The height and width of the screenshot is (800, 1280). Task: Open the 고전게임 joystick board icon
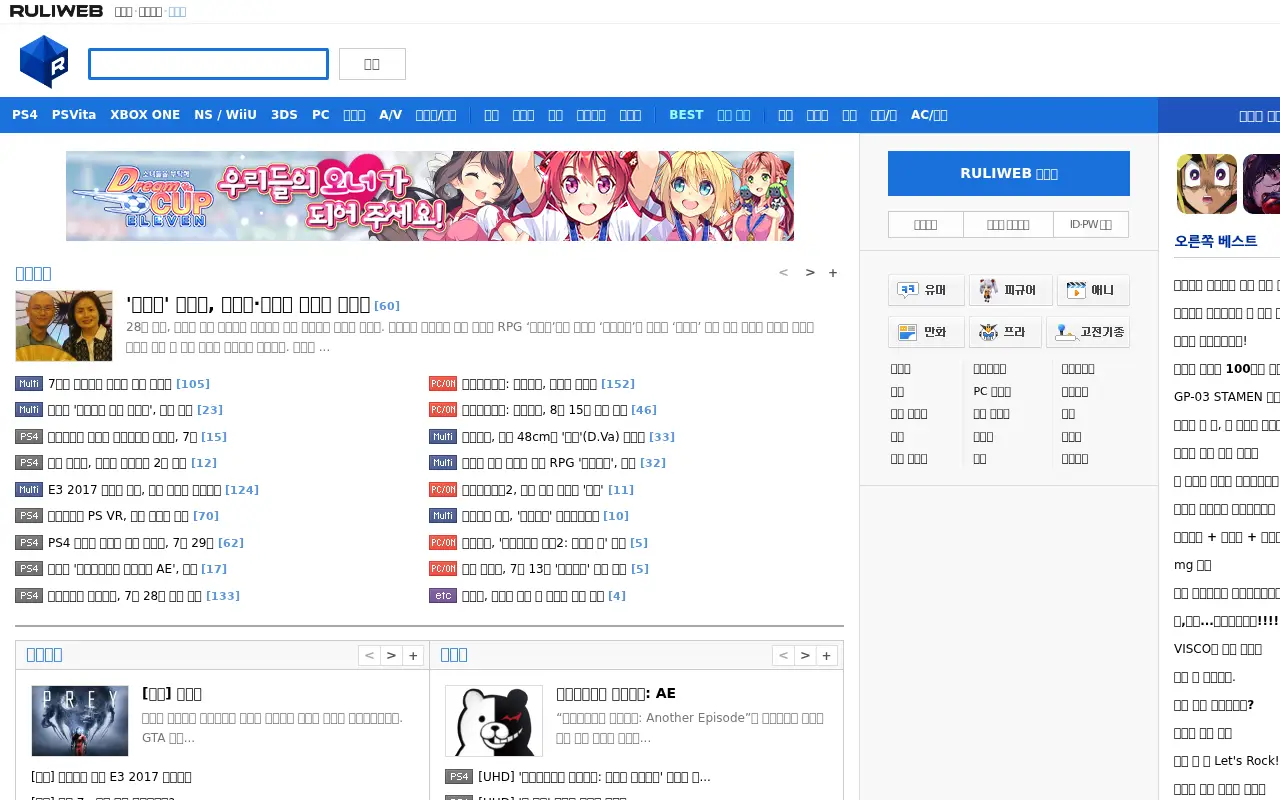click(1088, 332)
